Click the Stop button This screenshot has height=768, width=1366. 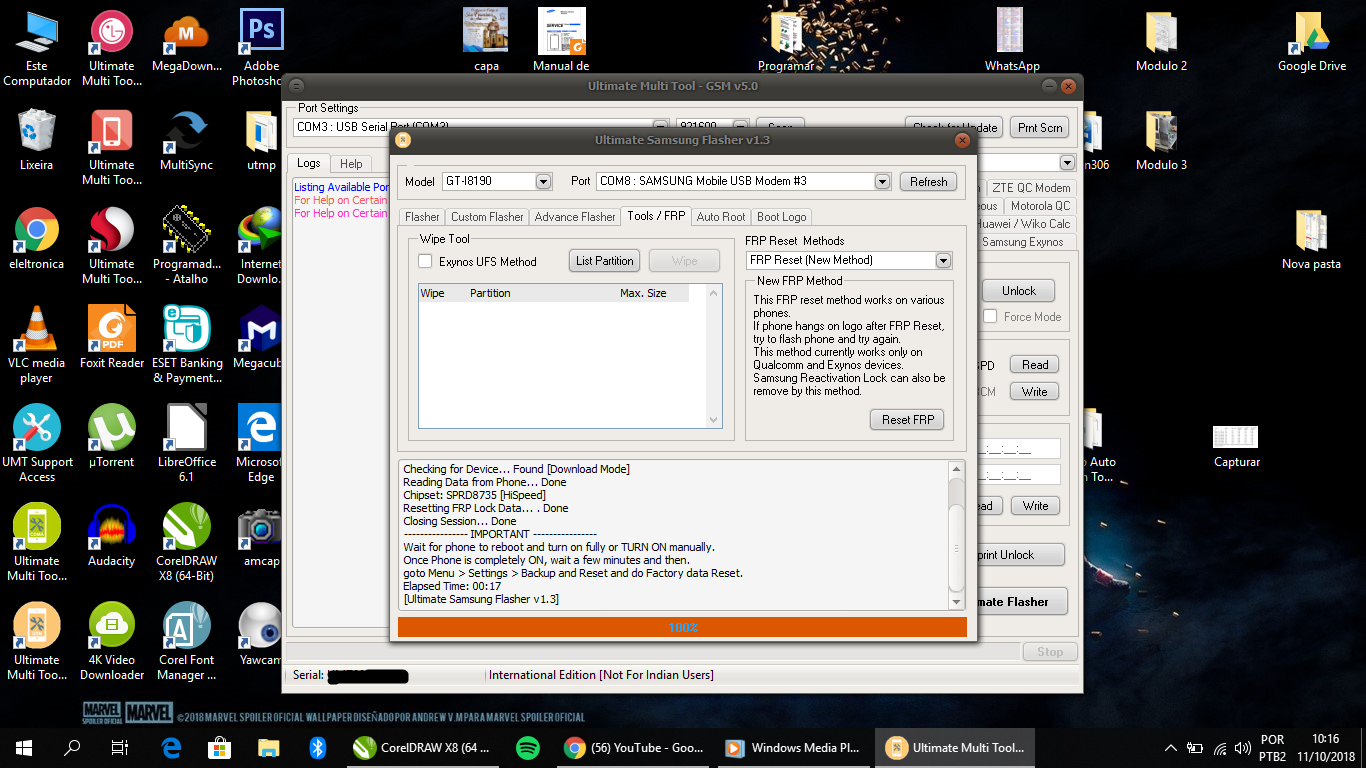coord(1050,651)
